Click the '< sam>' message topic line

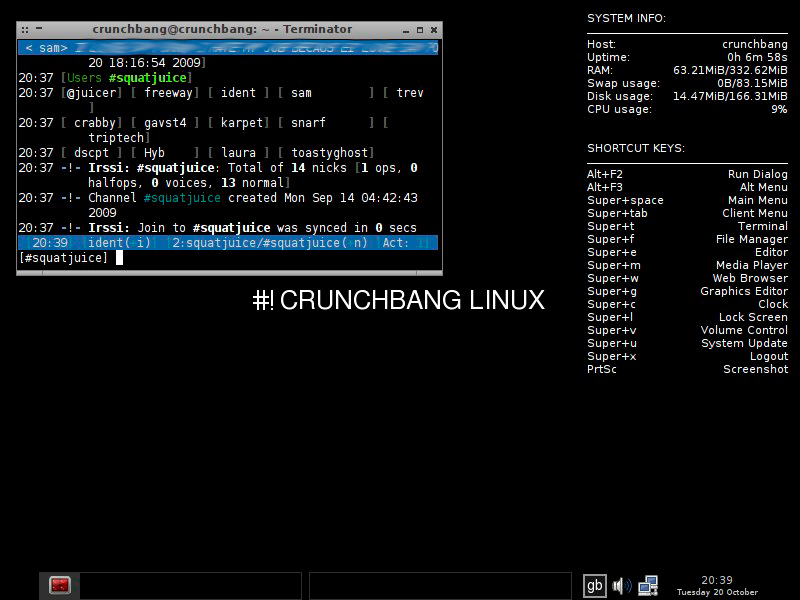pos(228,48)
